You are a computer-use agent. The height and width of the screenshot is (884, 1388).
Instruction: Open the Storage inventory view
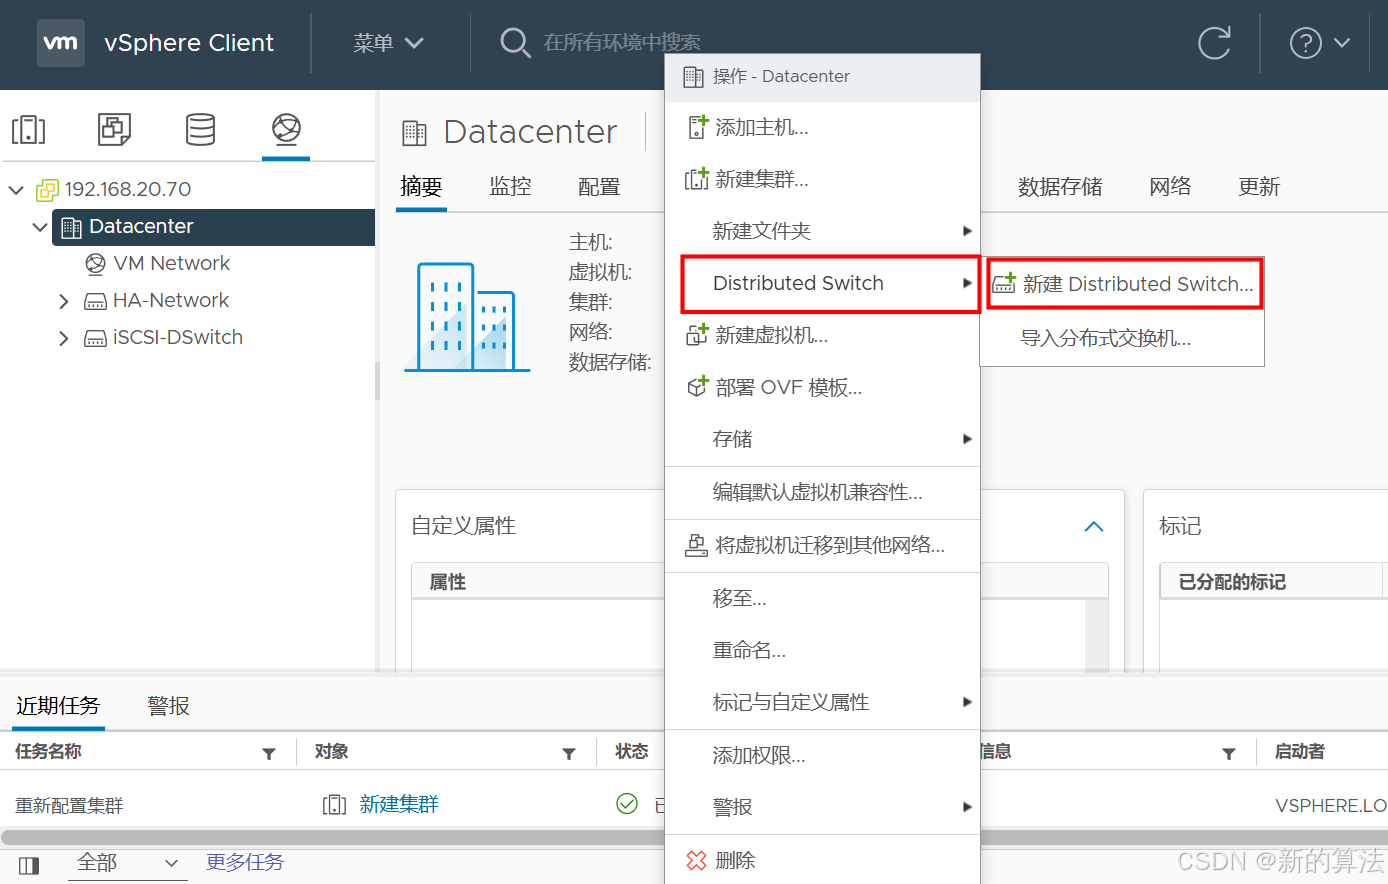coord(200,129)
